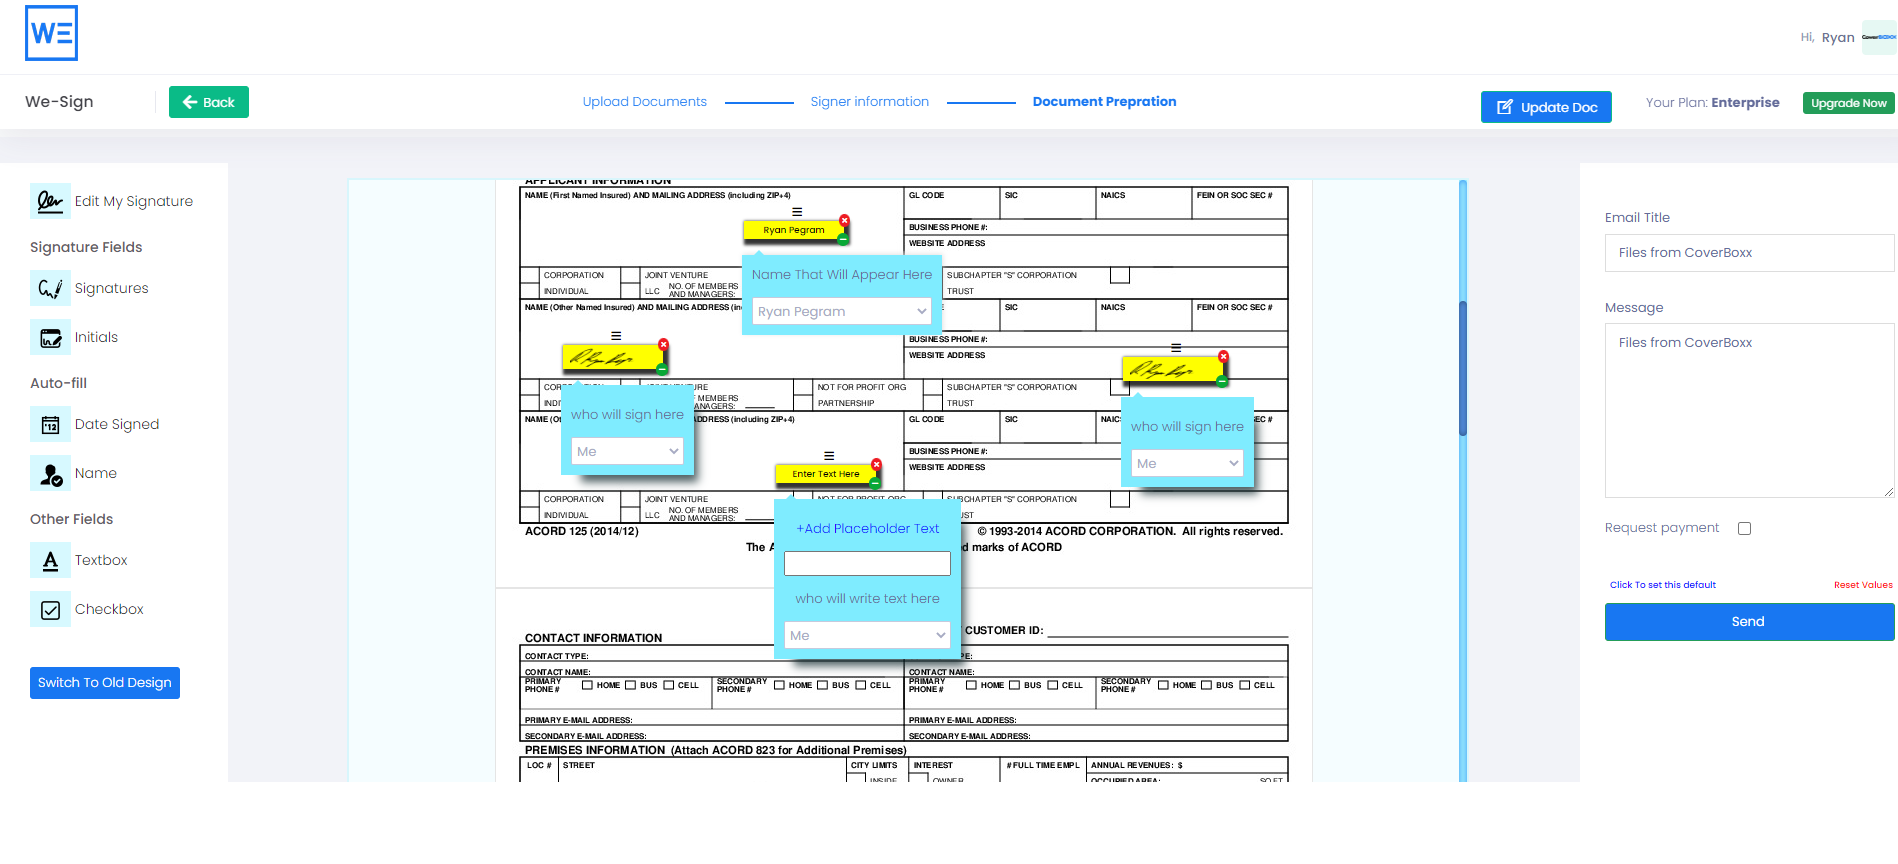Click the 'Your Plan: Enterprise' text
Image resolution: width=1898 pixels, height=864 pixels.
tap(1712, 102)
